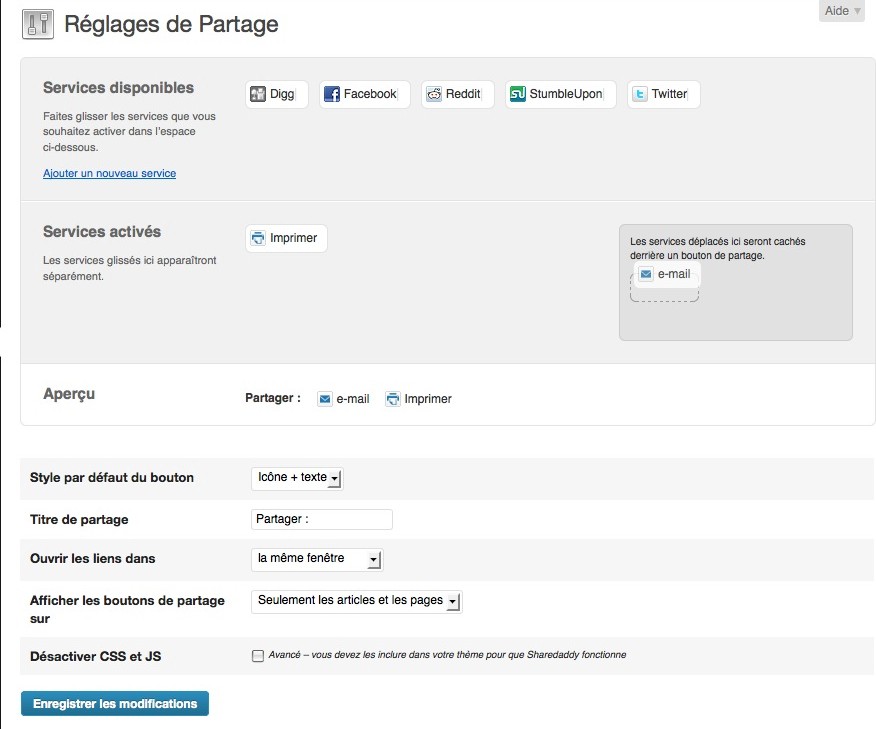Enable the Désactiver CSS et JS checkbox
This screenshot has width=876, height=729.
point(258,656)
